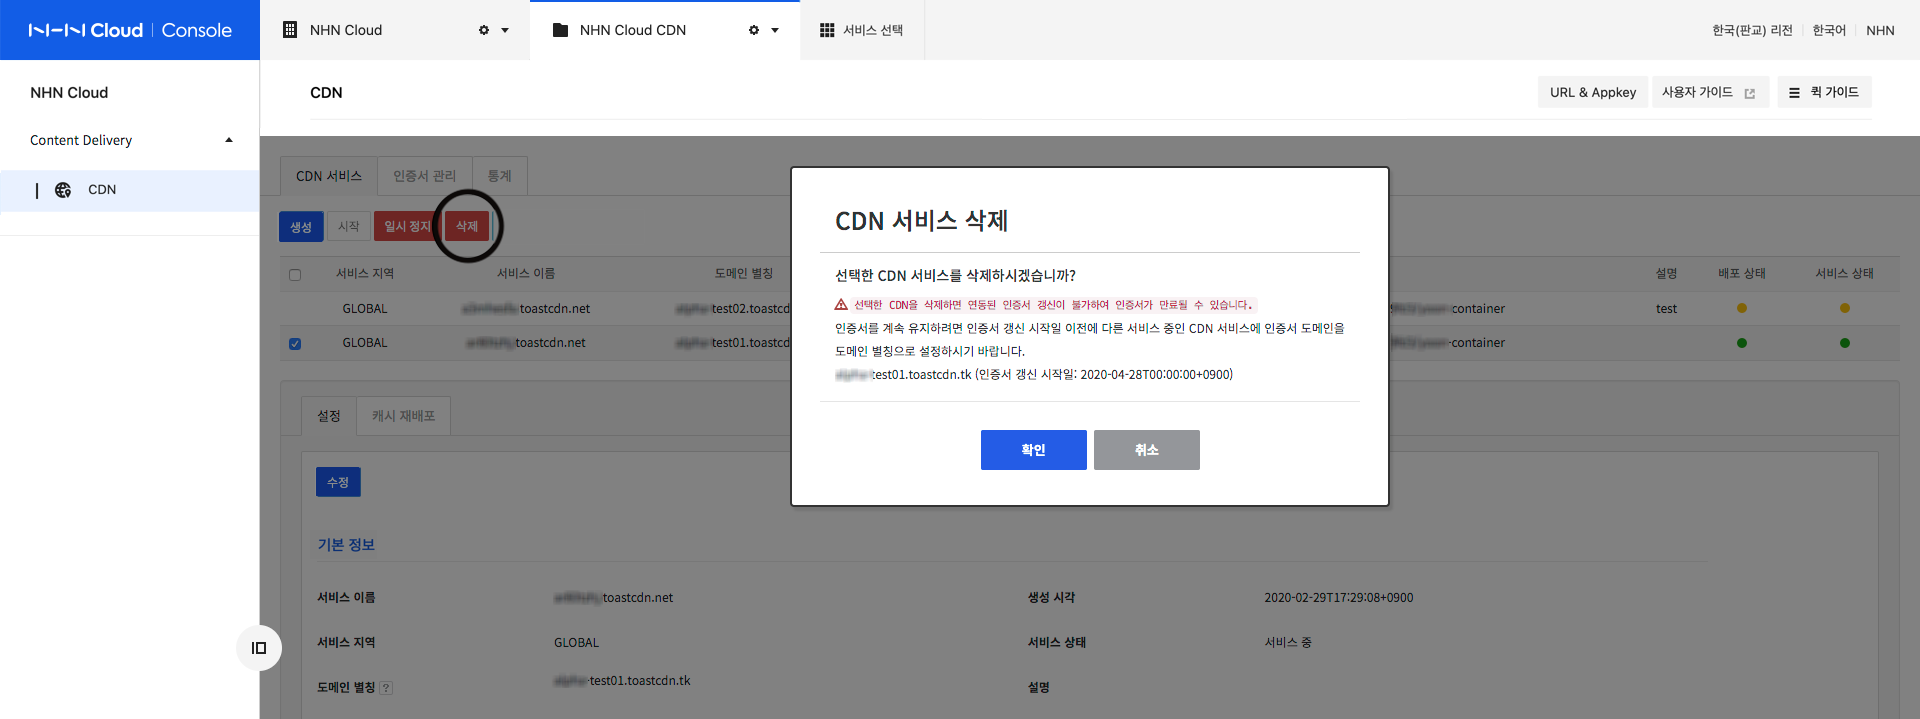Click the 서비스 중 status value
Viewport: 1920px width, 719px height.
point(1288,643)
